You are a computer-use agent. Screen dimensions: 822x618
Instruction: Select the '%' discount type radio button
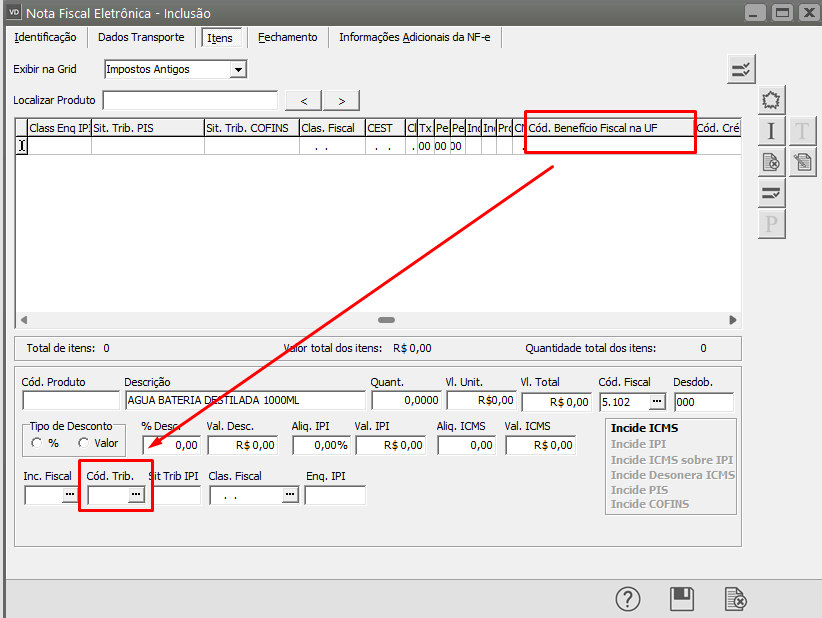pos(37,443)
